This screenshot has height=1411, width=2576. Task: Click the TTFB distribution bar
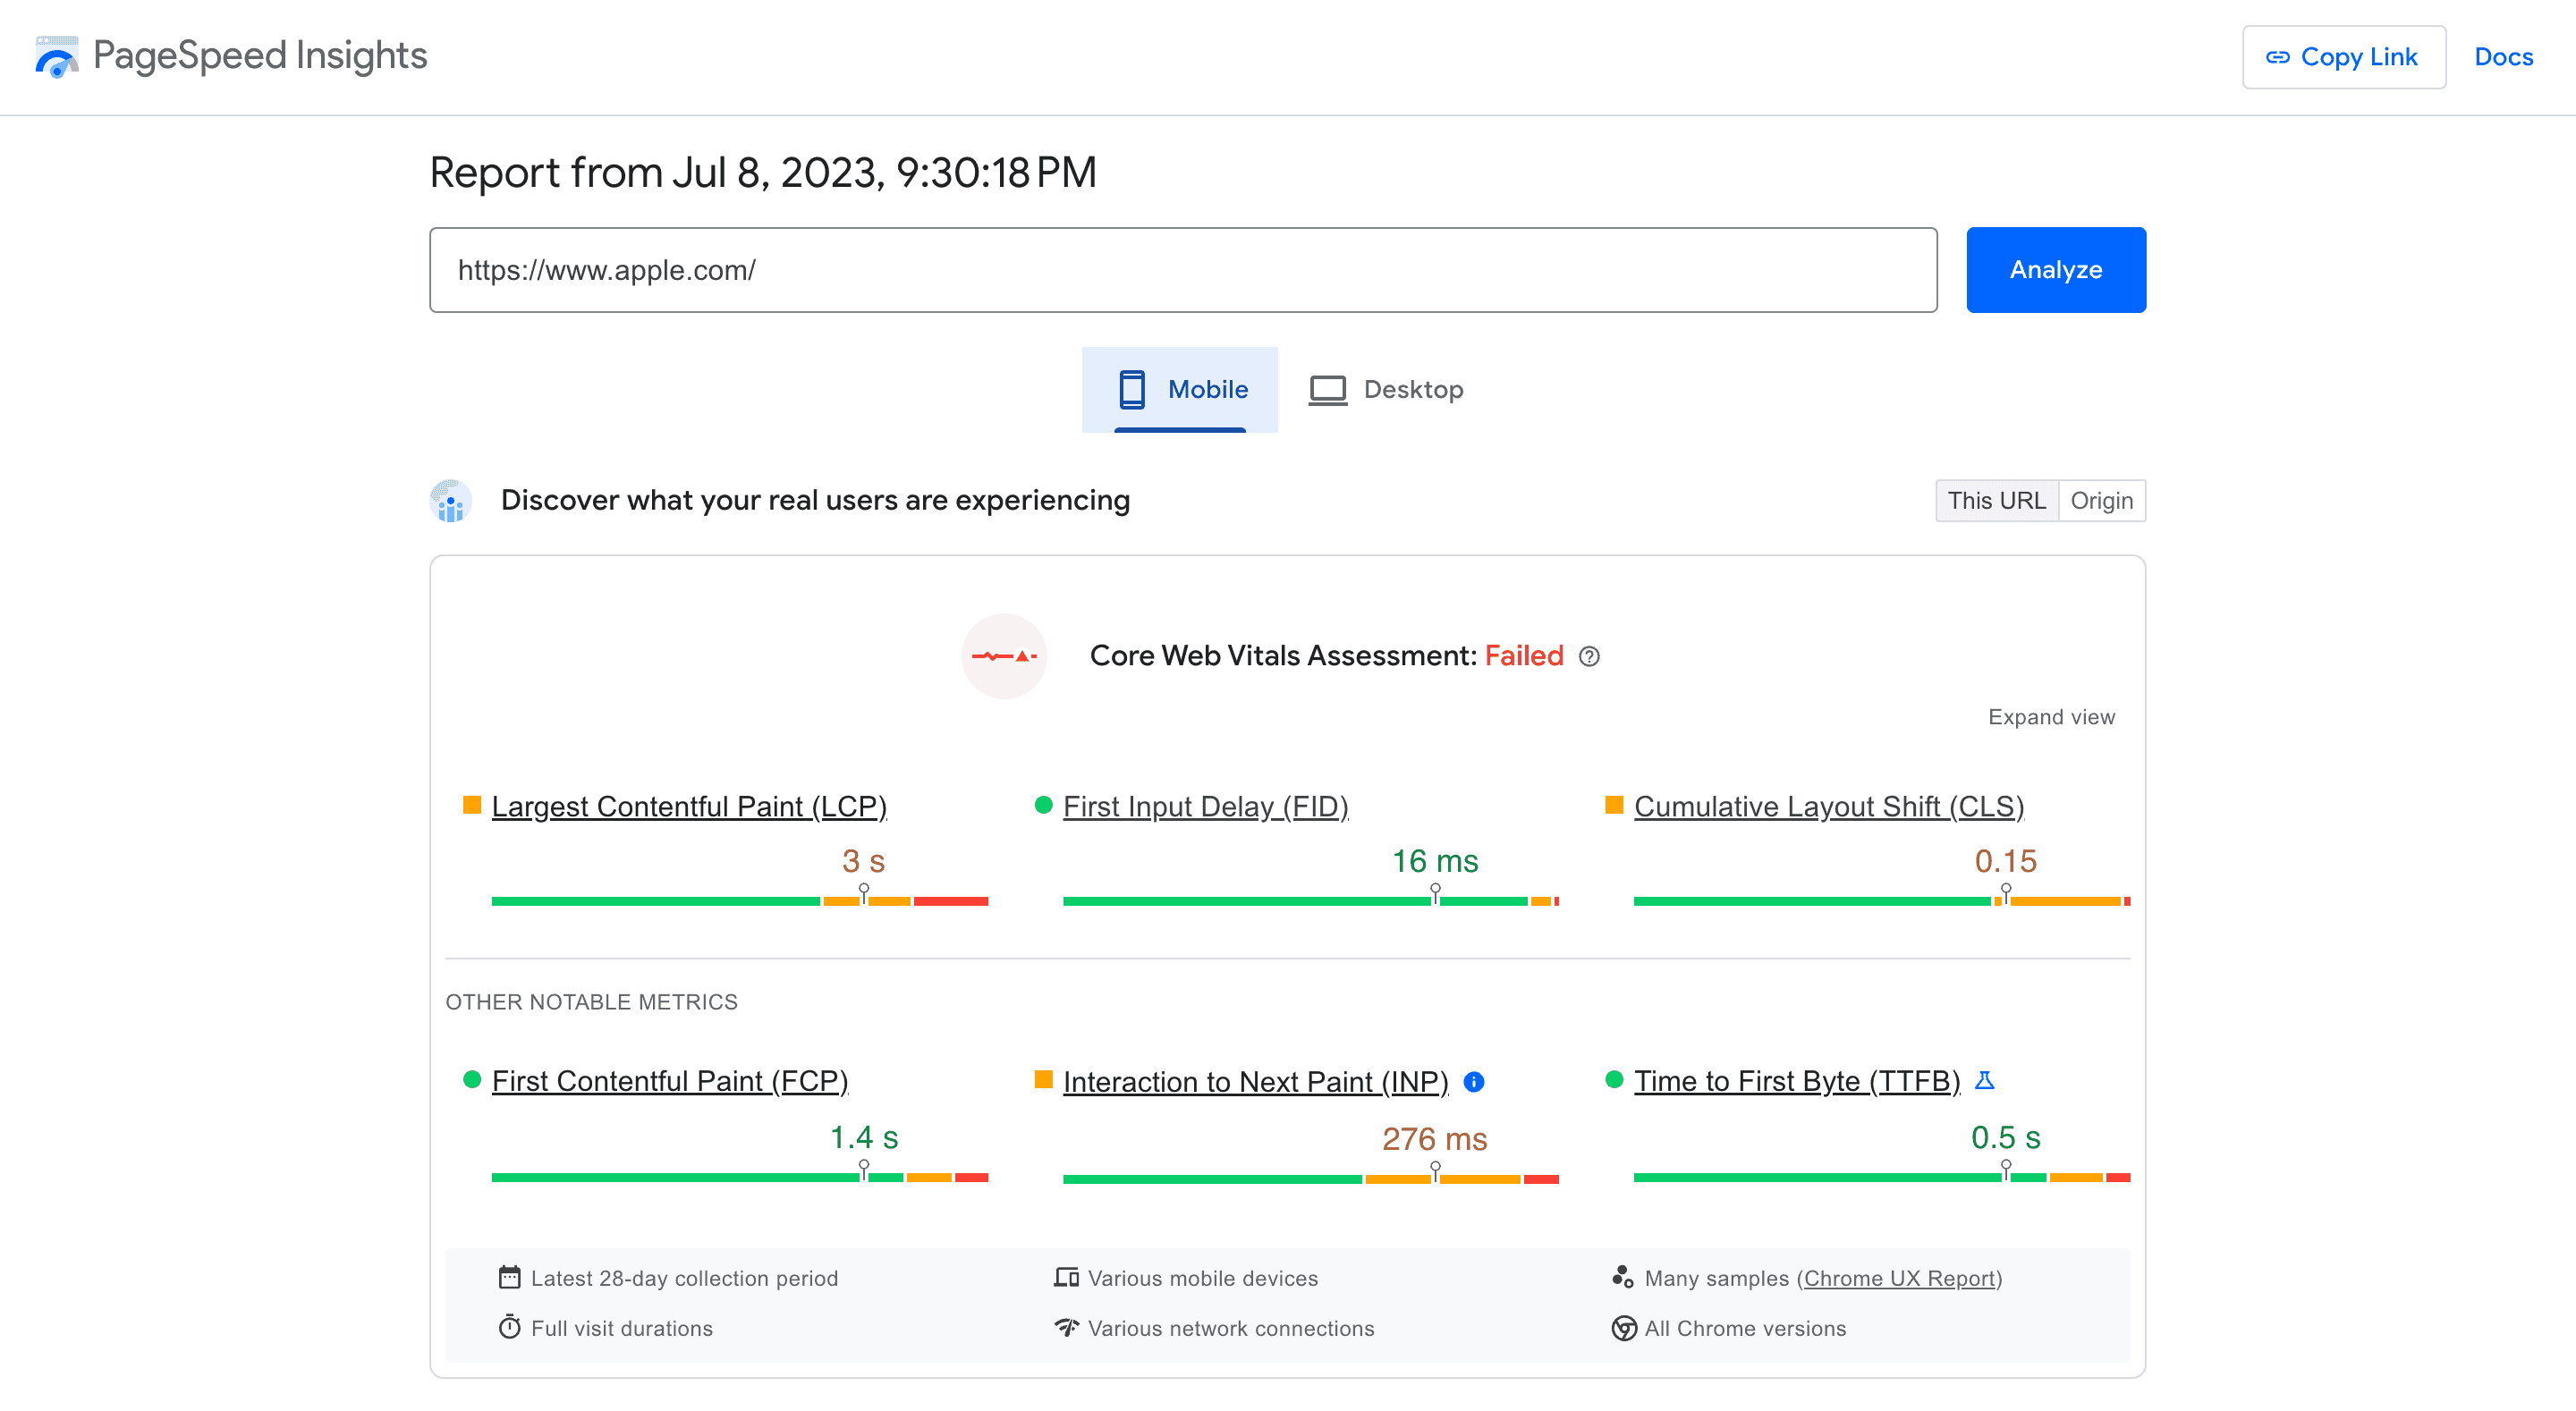(1882, 1177)
